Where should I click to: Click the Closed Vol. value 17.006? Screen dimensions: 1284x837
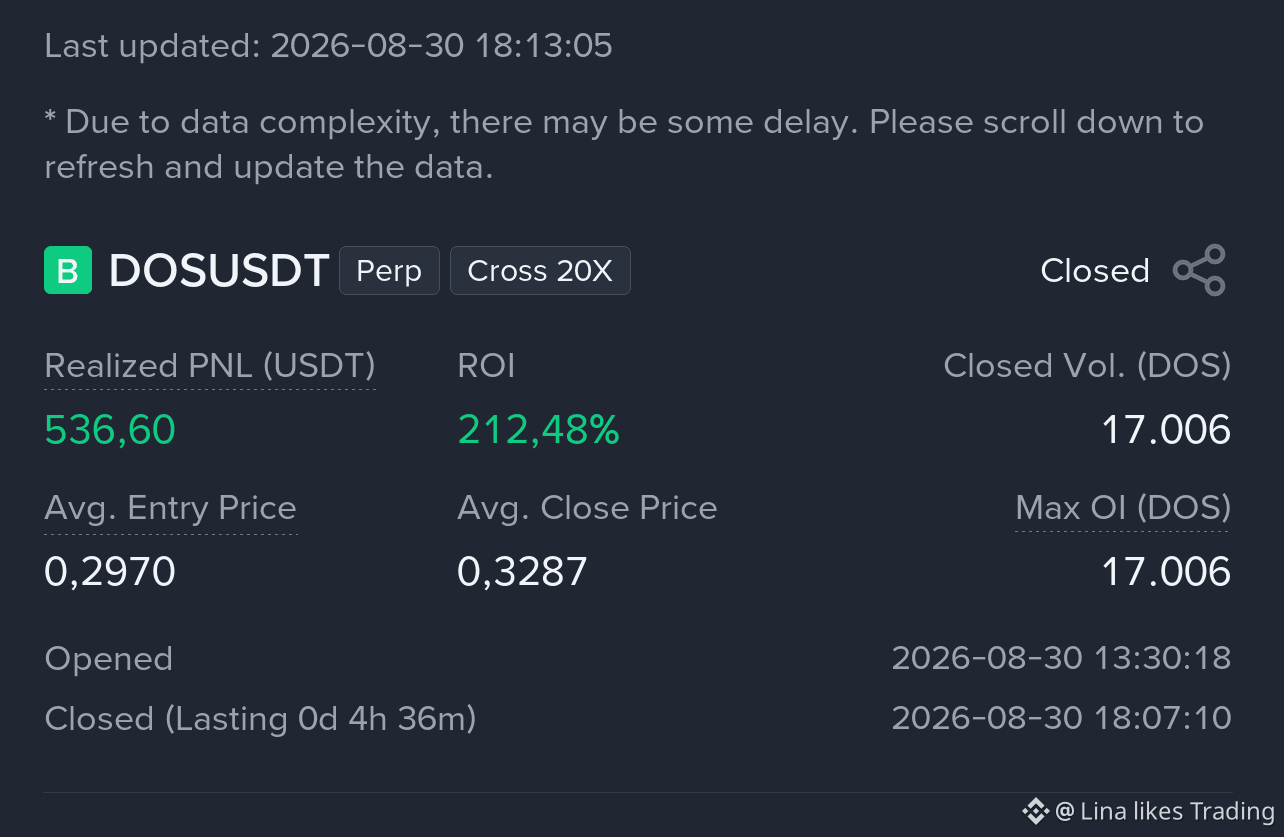pyautogui.click(x=1166, y=430)
